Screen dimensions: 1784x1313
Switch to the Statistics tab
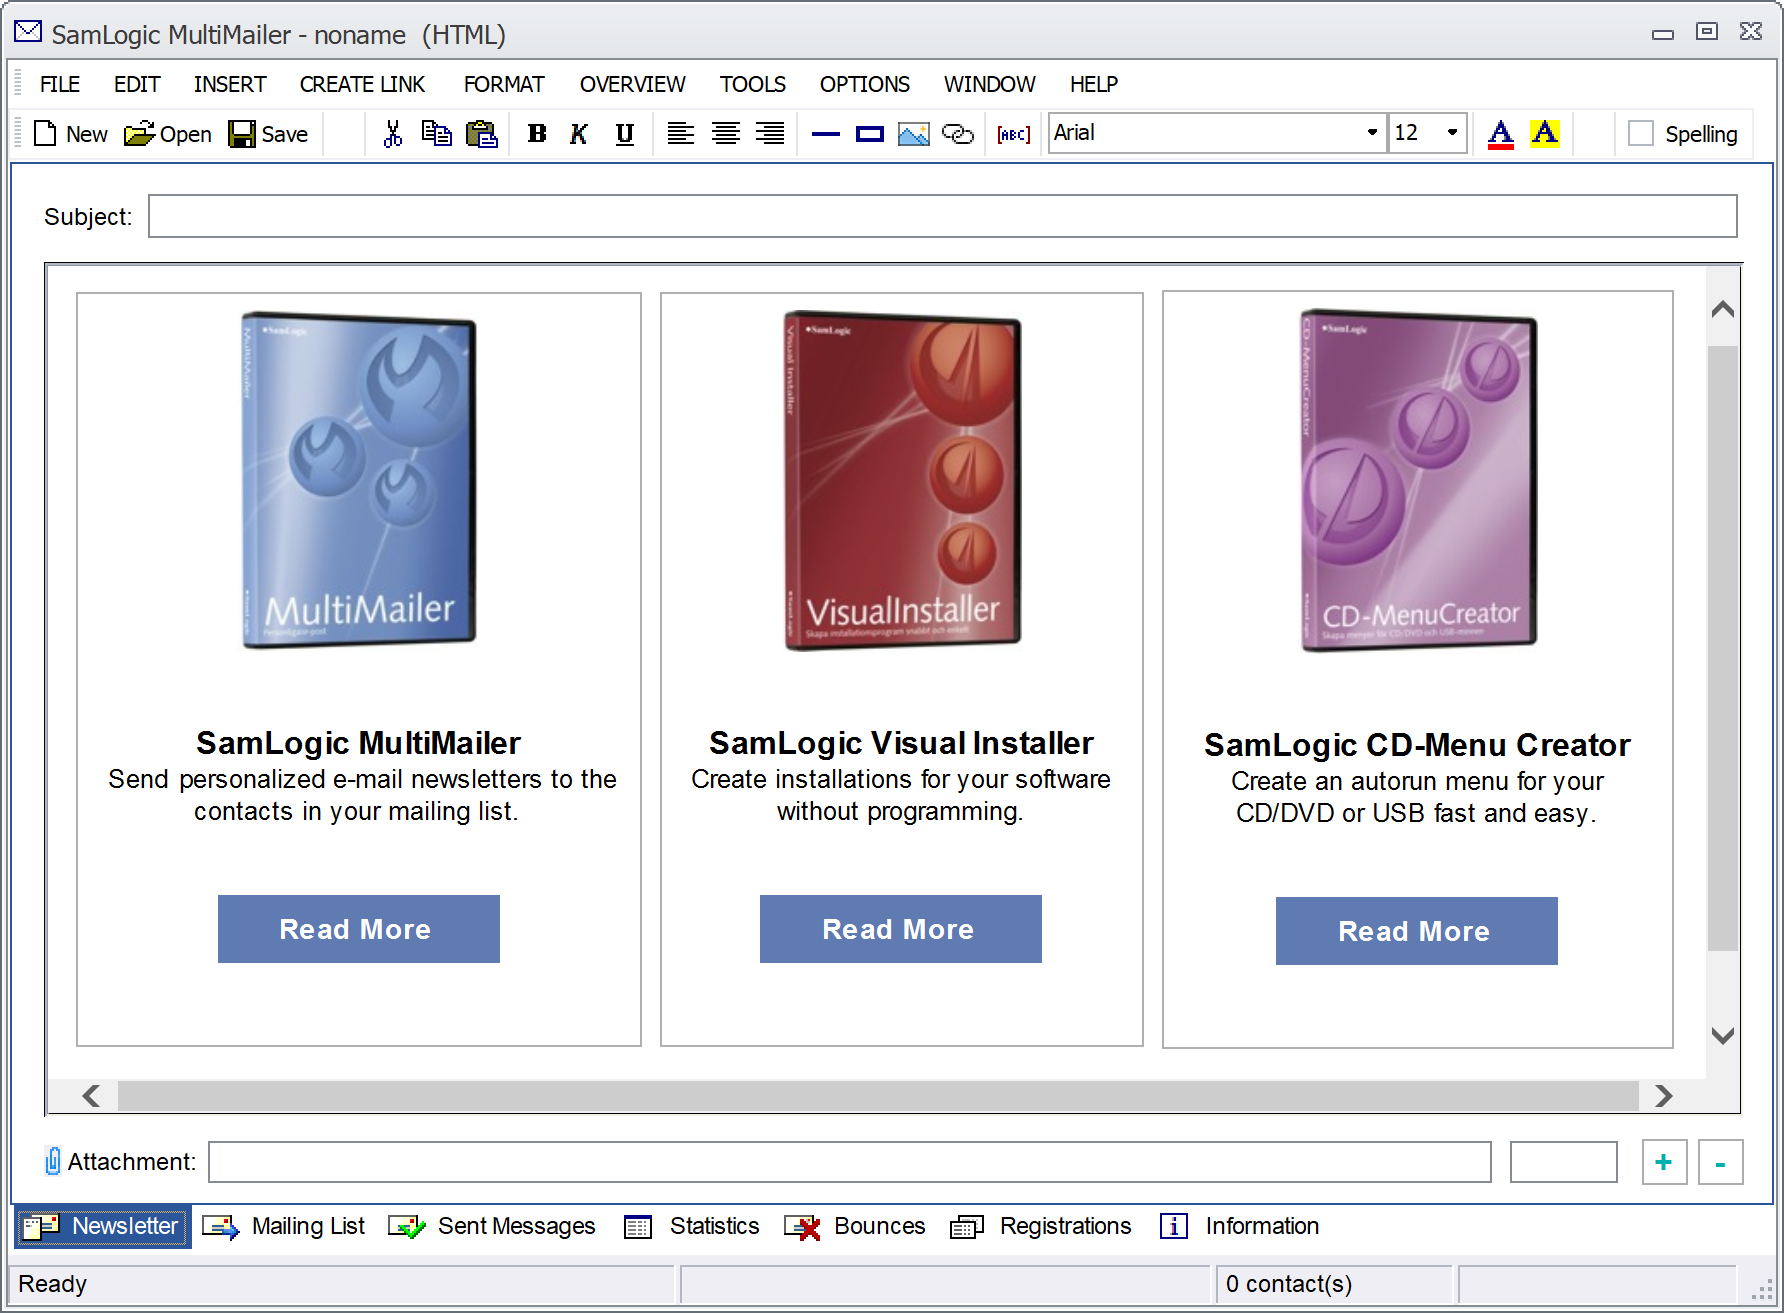click(x=691, y=1226)
